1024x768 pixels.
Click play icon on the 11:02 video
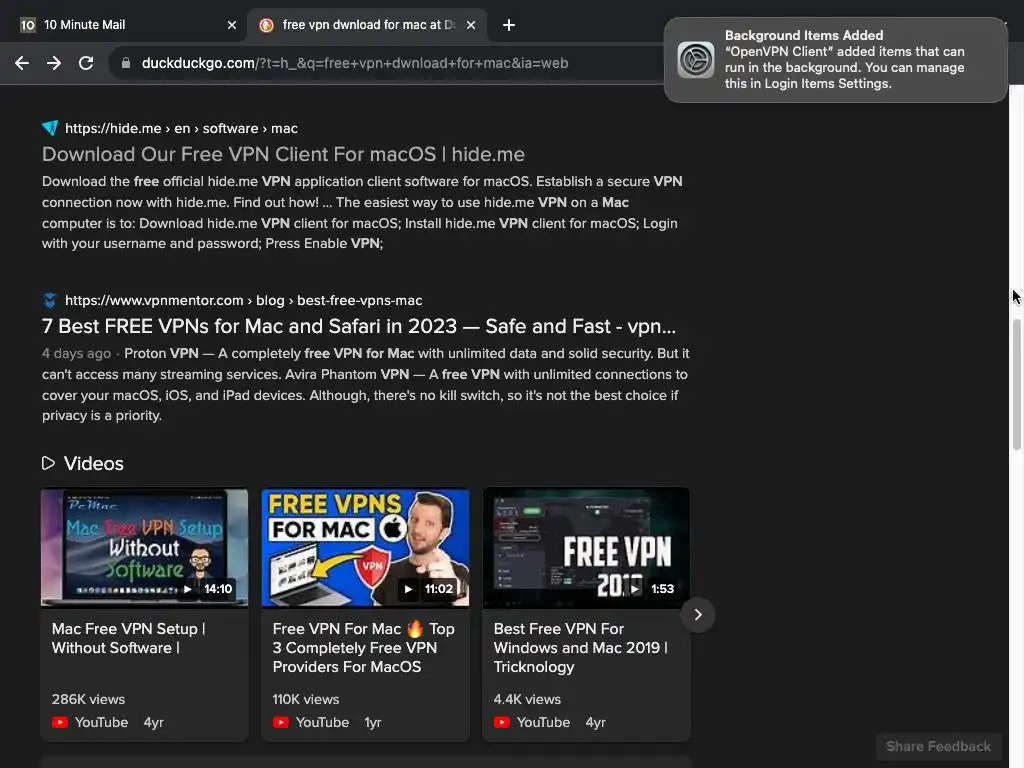(408, 589)
